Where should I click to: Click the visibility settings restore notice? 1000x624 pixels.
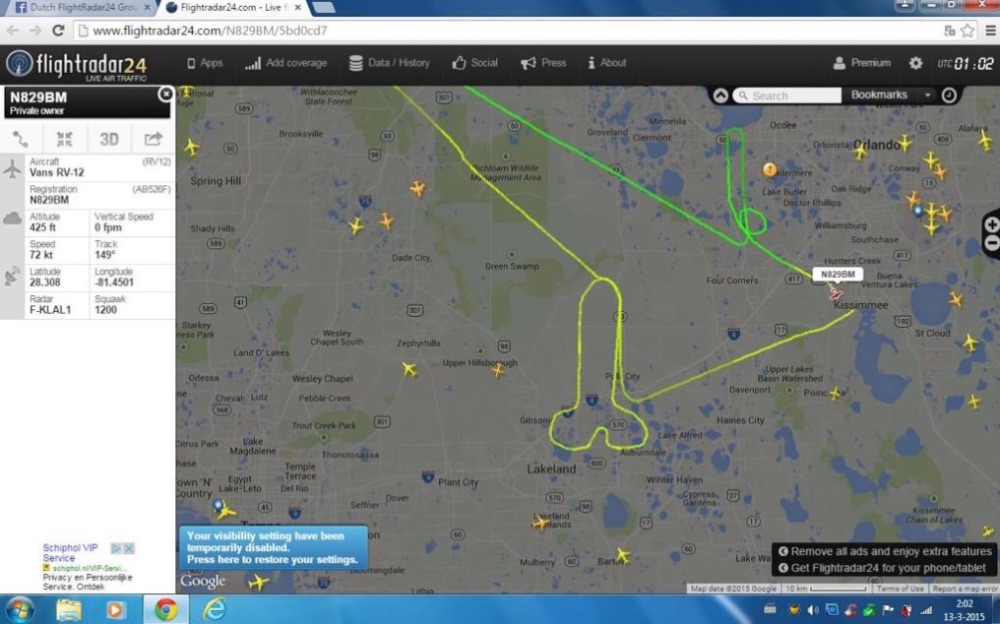(x=273, y=547)
